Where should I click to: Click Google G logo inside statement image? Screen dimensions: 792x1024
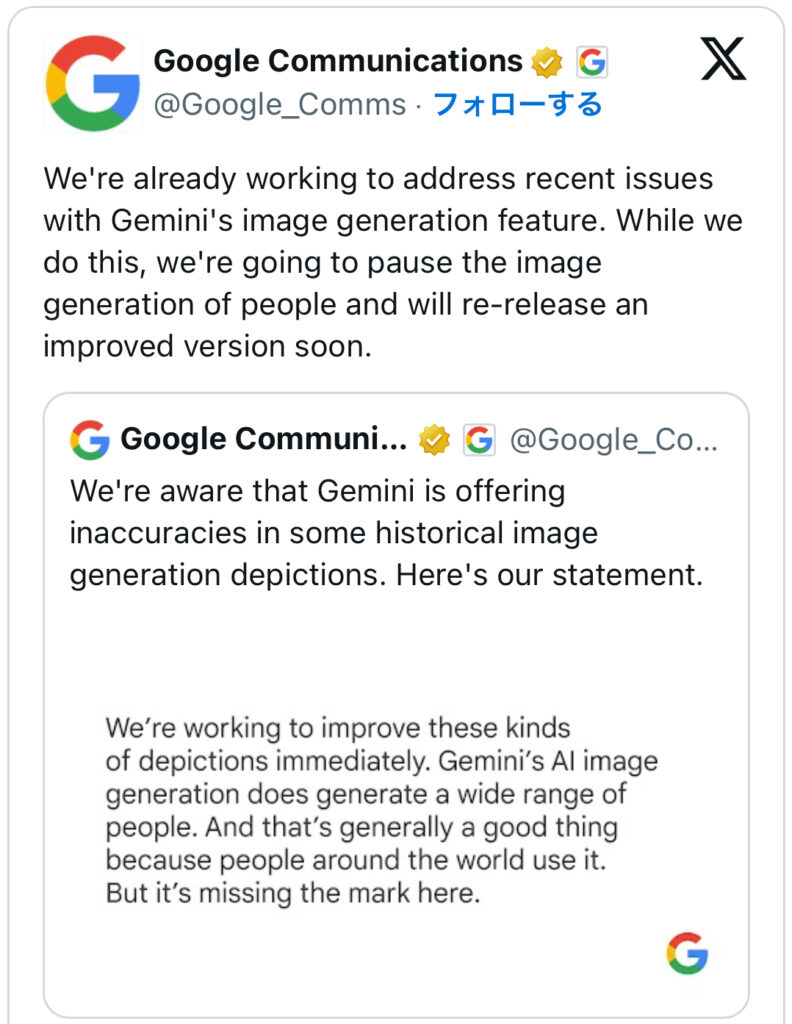point(687,953)
